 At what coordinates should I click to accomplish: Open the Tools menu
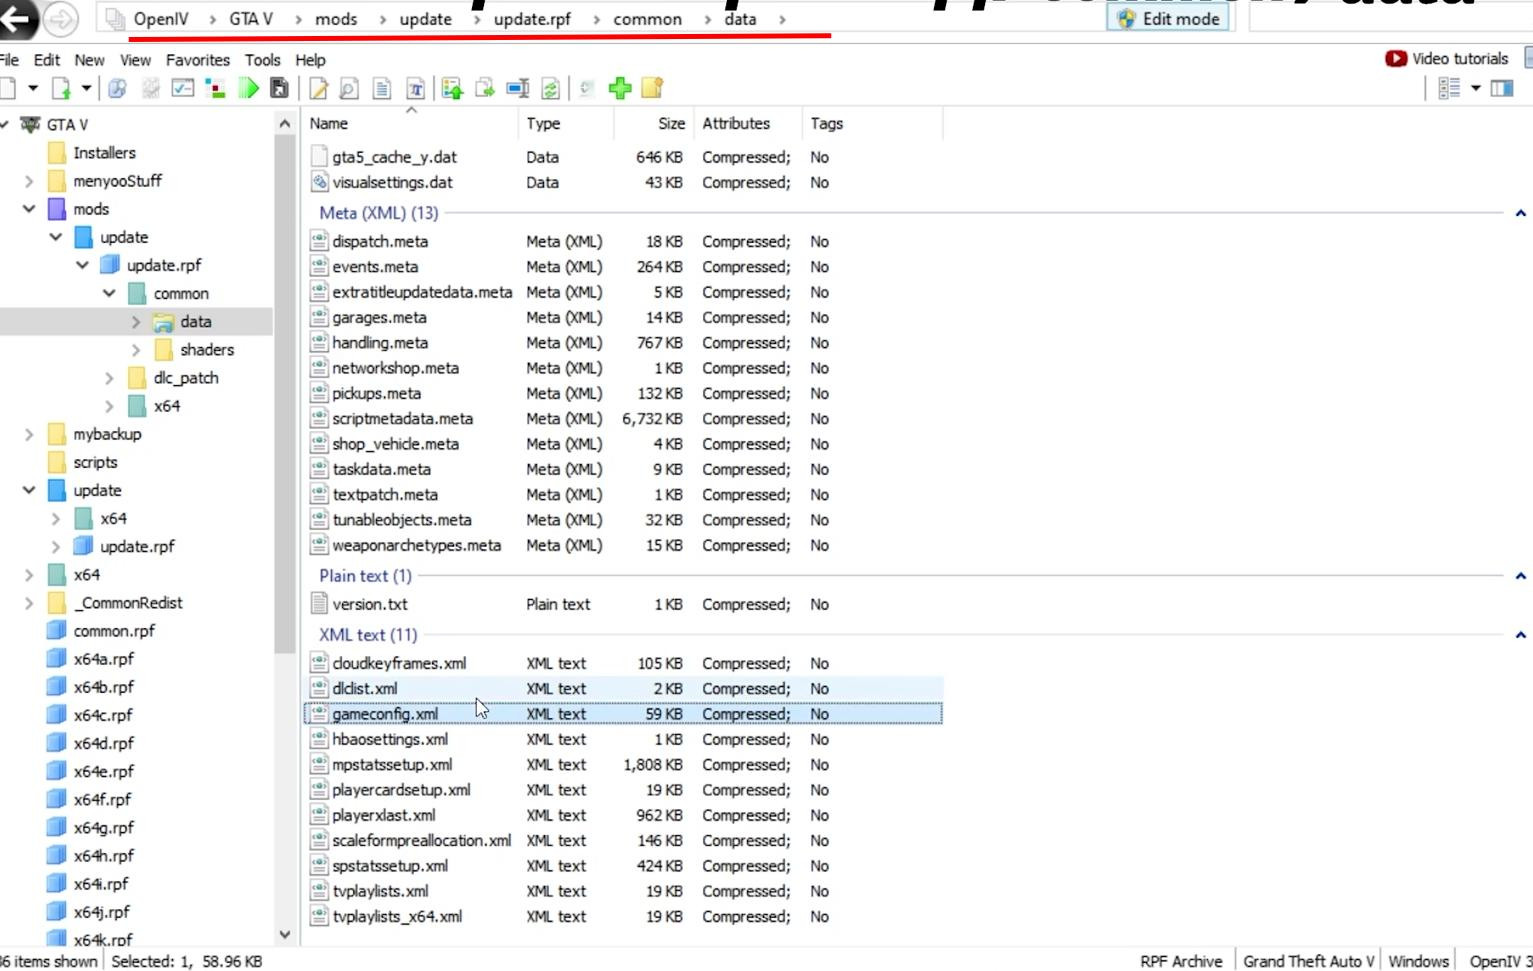[263, 60]
